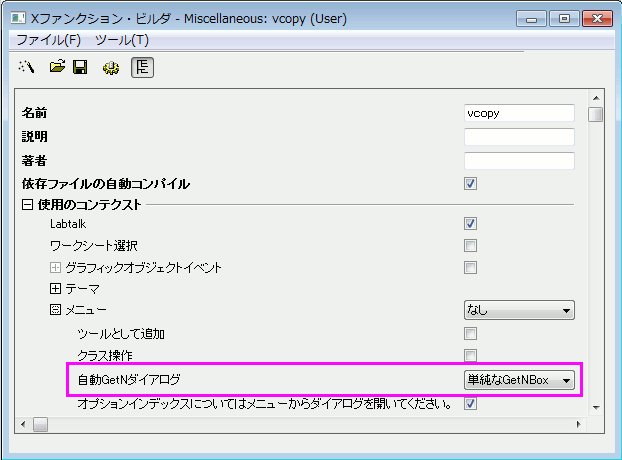Check the グラフィックオブジェクトイベント checkbox
The height and width of the screenshot is (460, 622).
pos(470,267)
